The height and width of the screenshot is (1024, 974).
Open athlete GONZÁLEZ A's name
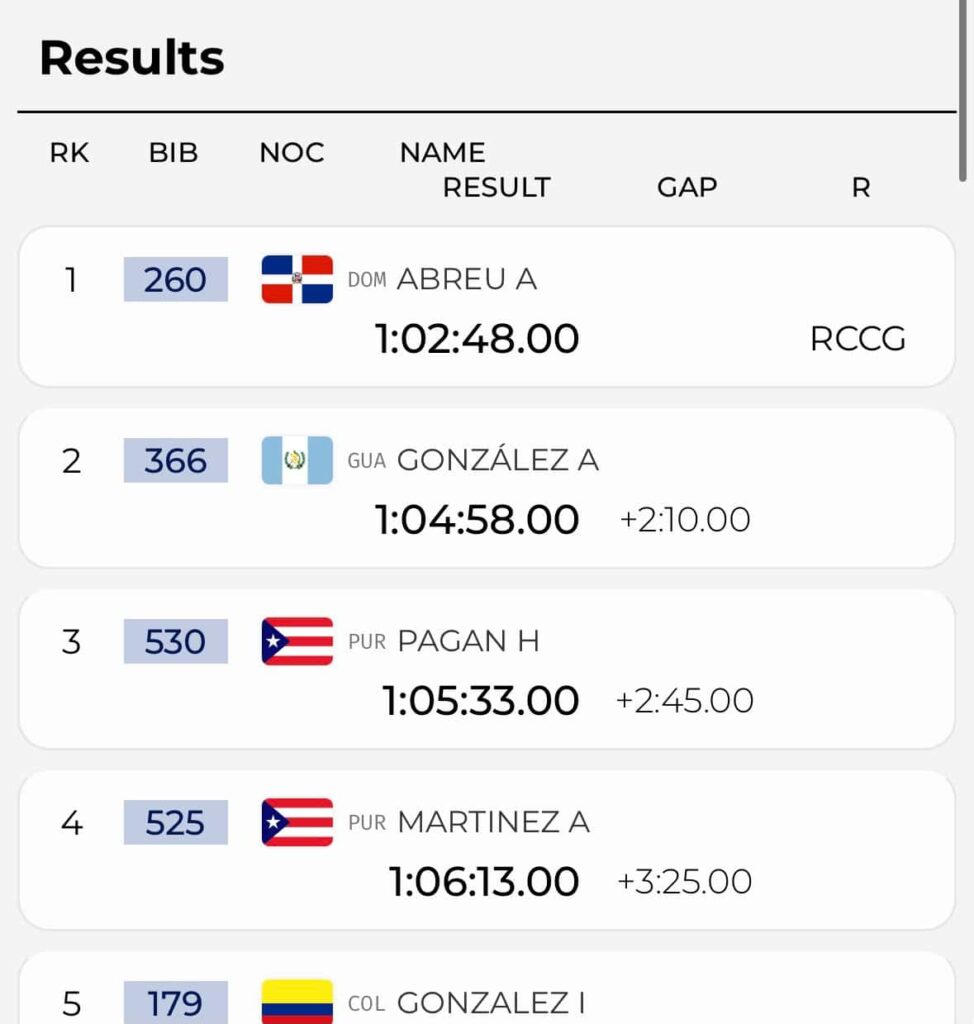click(x=498, y=459)
